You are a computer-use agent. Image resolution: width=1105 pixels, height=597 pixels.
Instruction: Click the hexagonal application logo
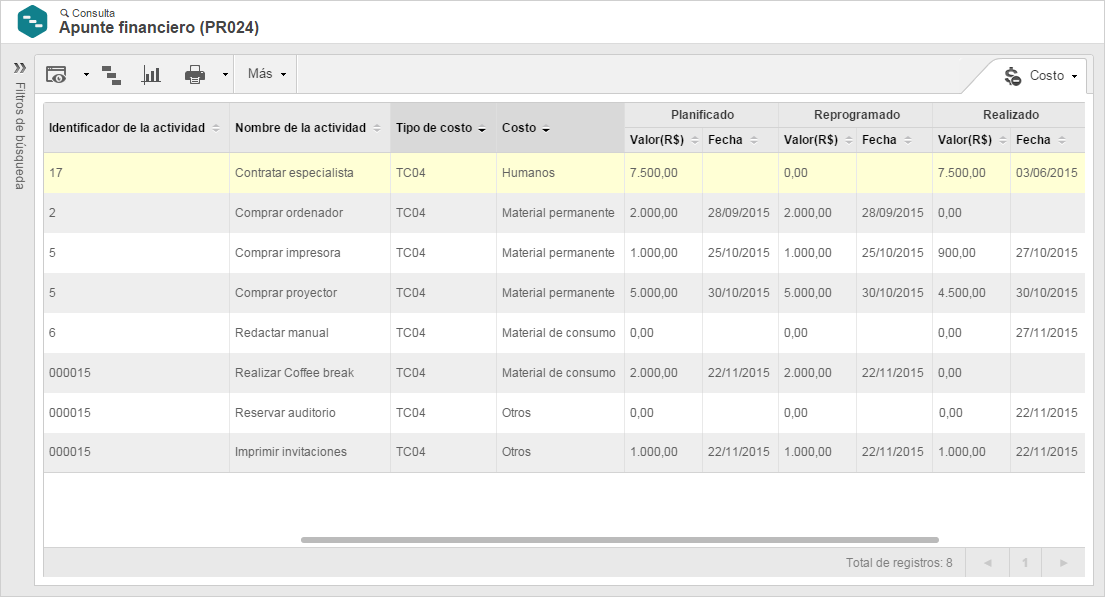pos(32,21)
